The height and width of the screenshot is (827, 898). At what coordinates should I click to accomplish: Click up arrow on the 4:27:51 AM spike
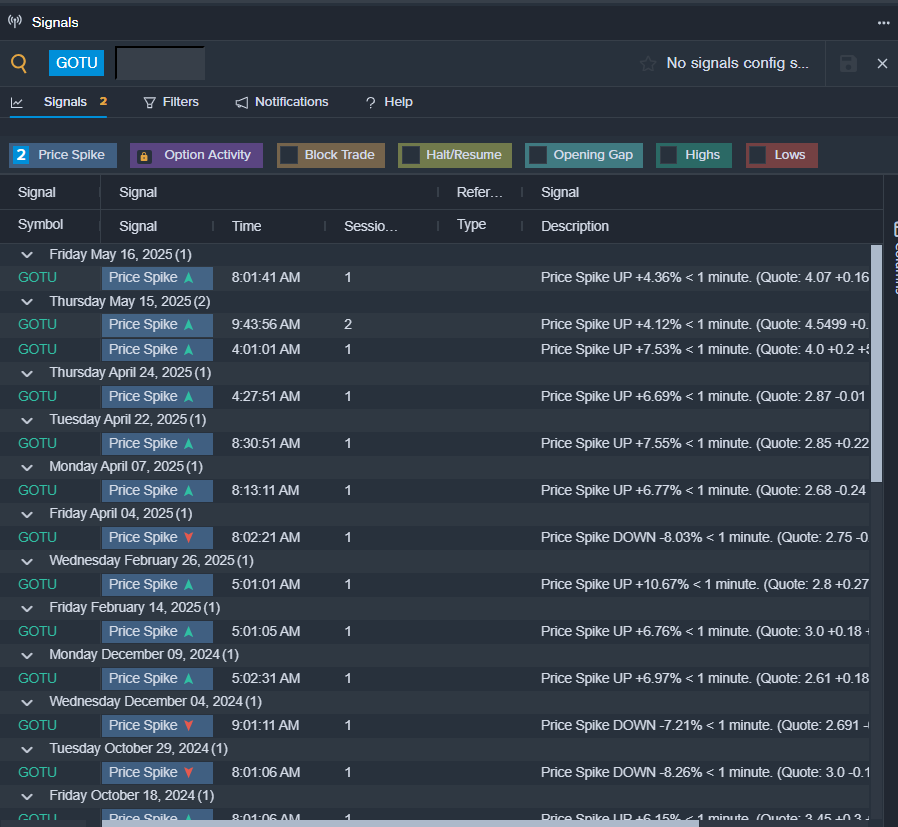tap(188, 397)
